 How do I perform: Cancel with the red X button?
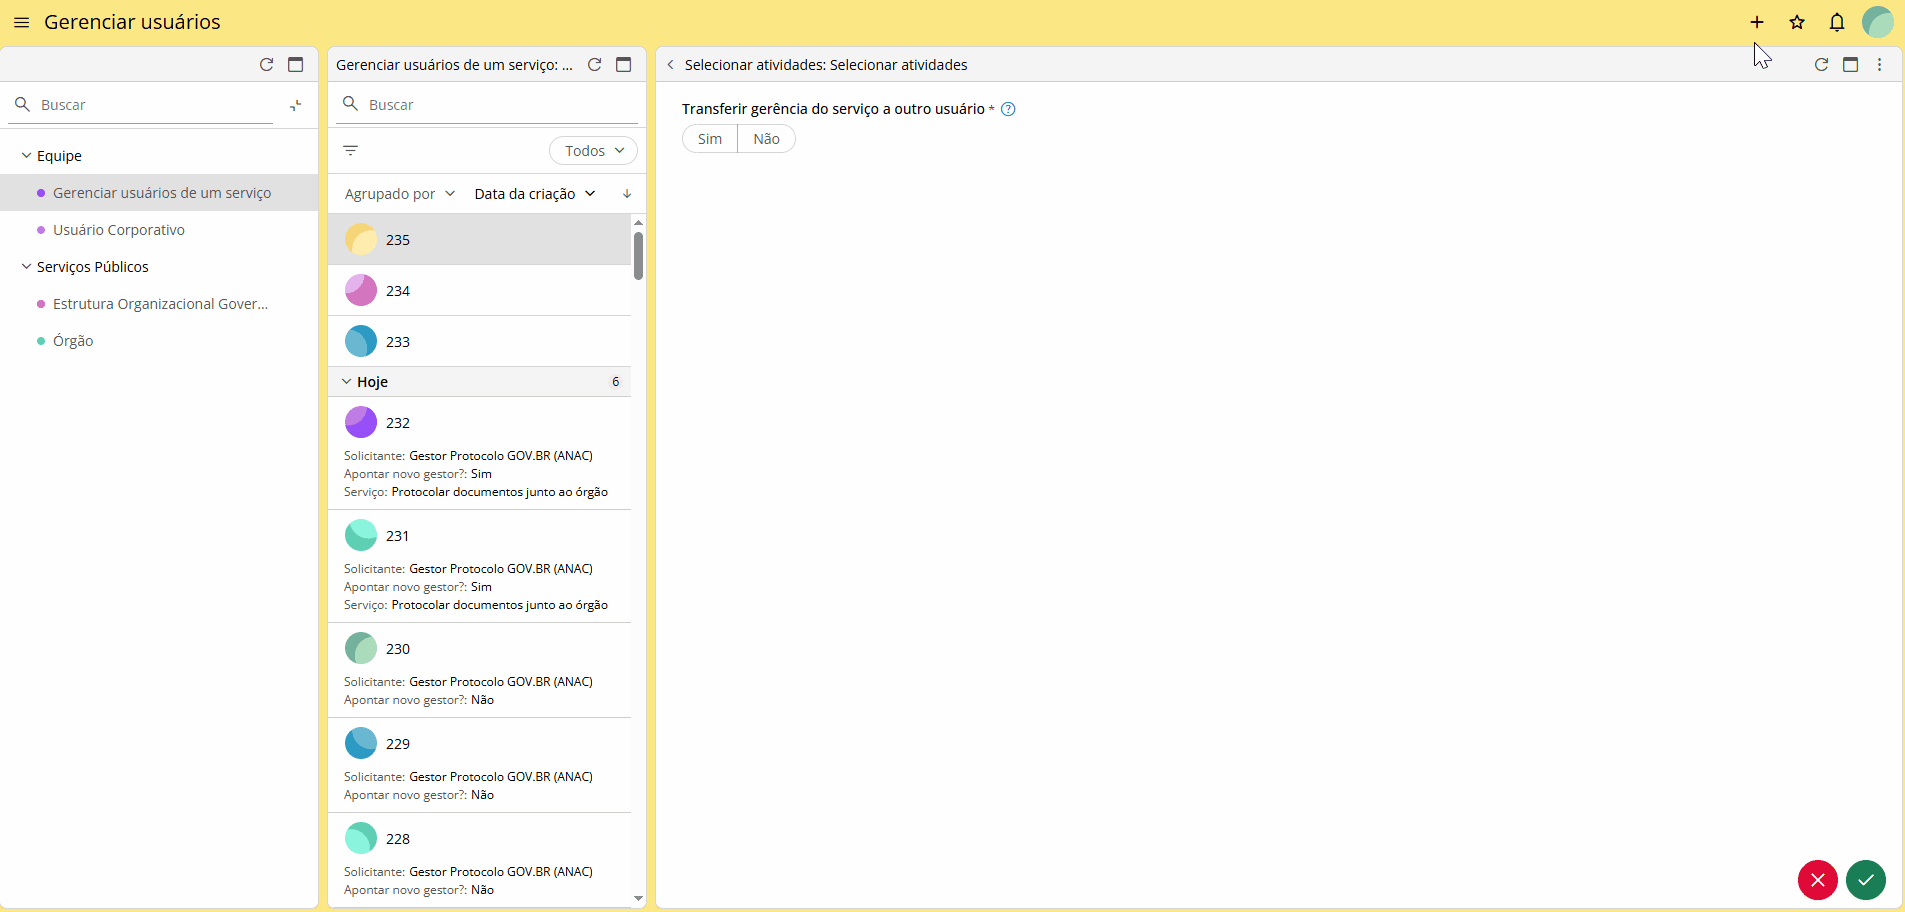tap(1818, 880)
